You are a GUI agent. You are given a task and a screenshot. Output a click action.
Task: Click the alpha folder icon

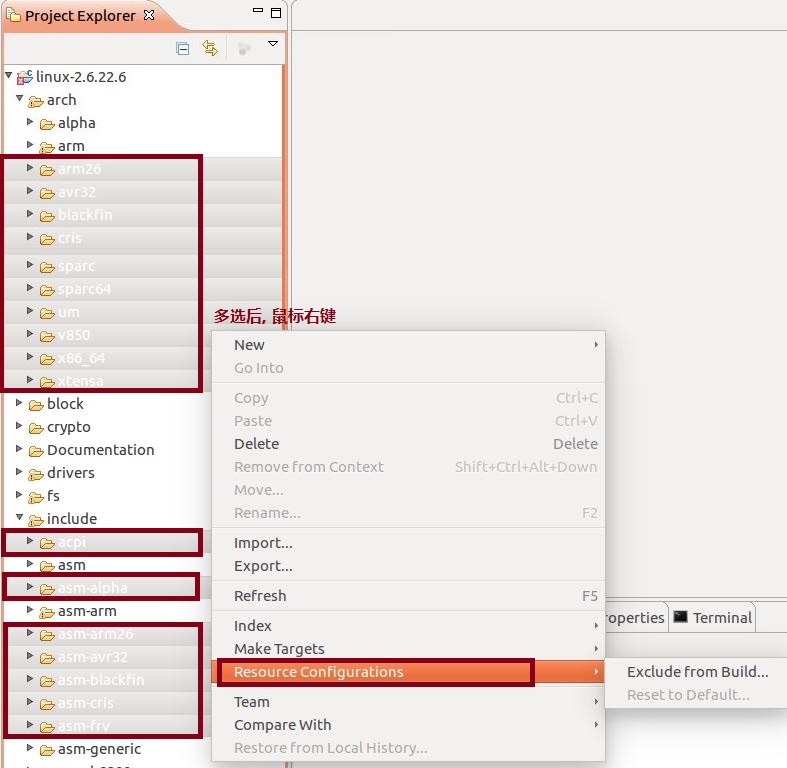pos(47,124)
